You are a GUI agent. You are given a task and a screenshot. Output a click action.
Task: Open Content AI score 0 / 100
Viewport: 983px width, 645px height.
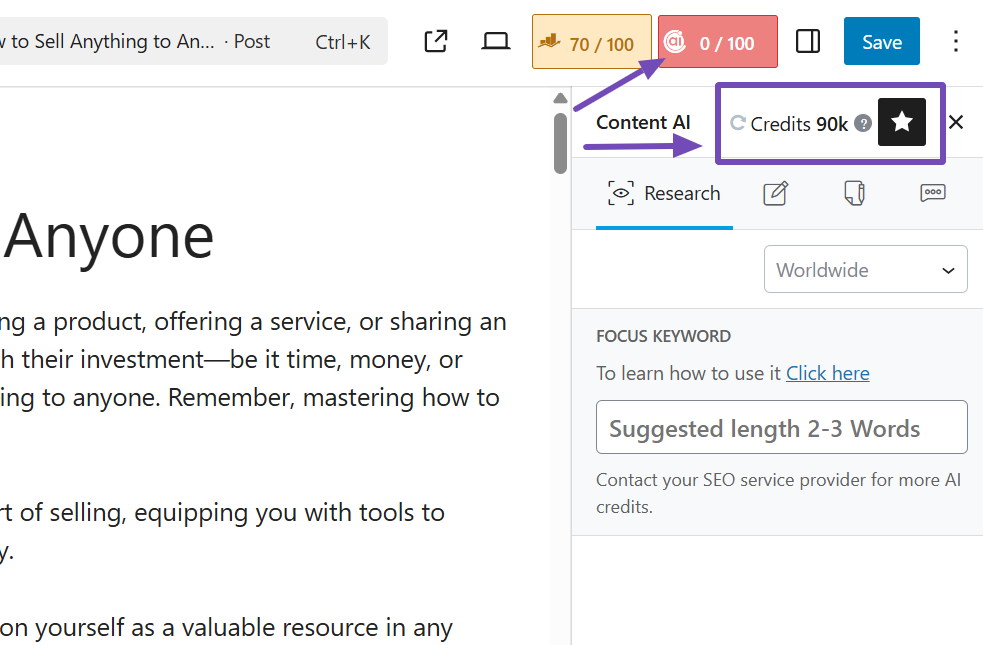pyautogui.click(x=717, y=43)
